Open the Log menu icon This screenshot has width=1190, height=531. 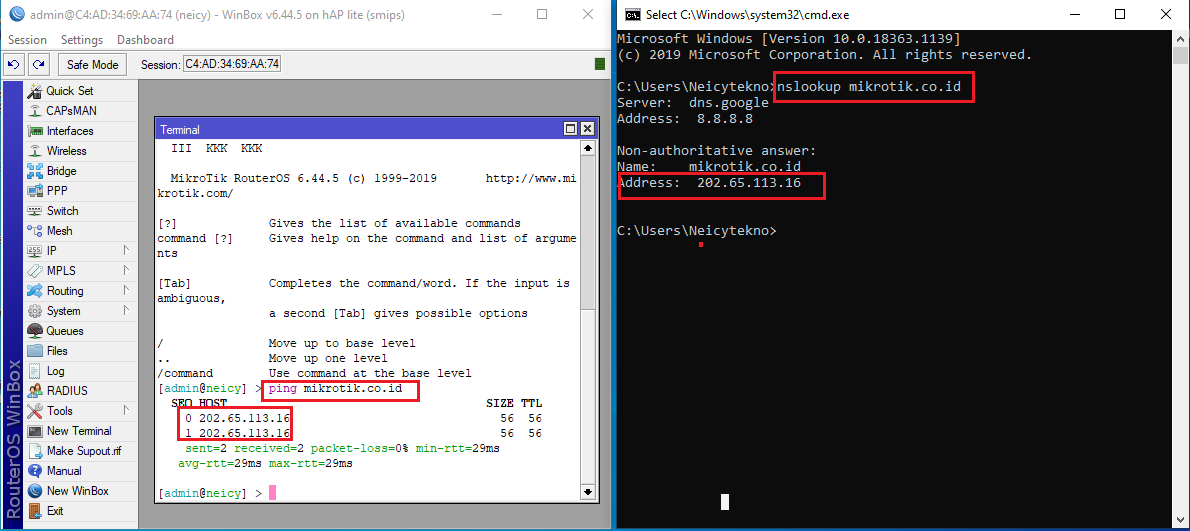34,371
